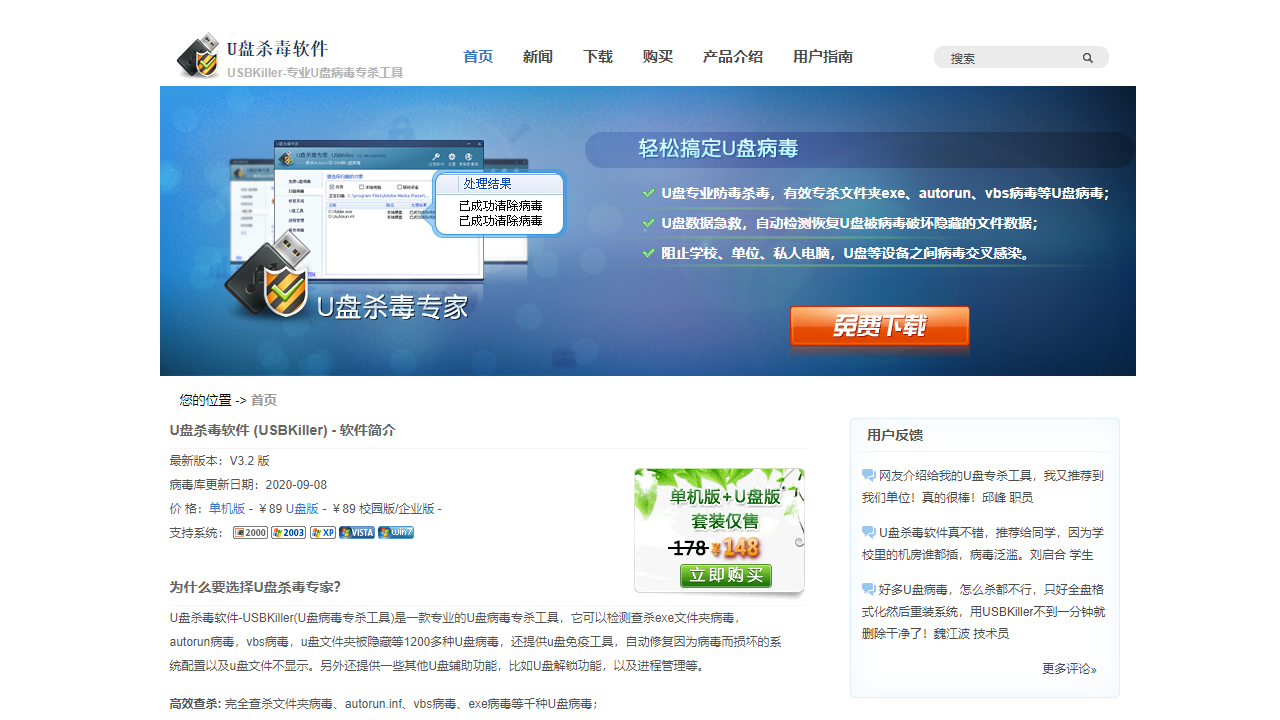This screenshot has height=720, width=1280.
Task: Click the 搜索 input field
Action: [x=1005, y=57]
